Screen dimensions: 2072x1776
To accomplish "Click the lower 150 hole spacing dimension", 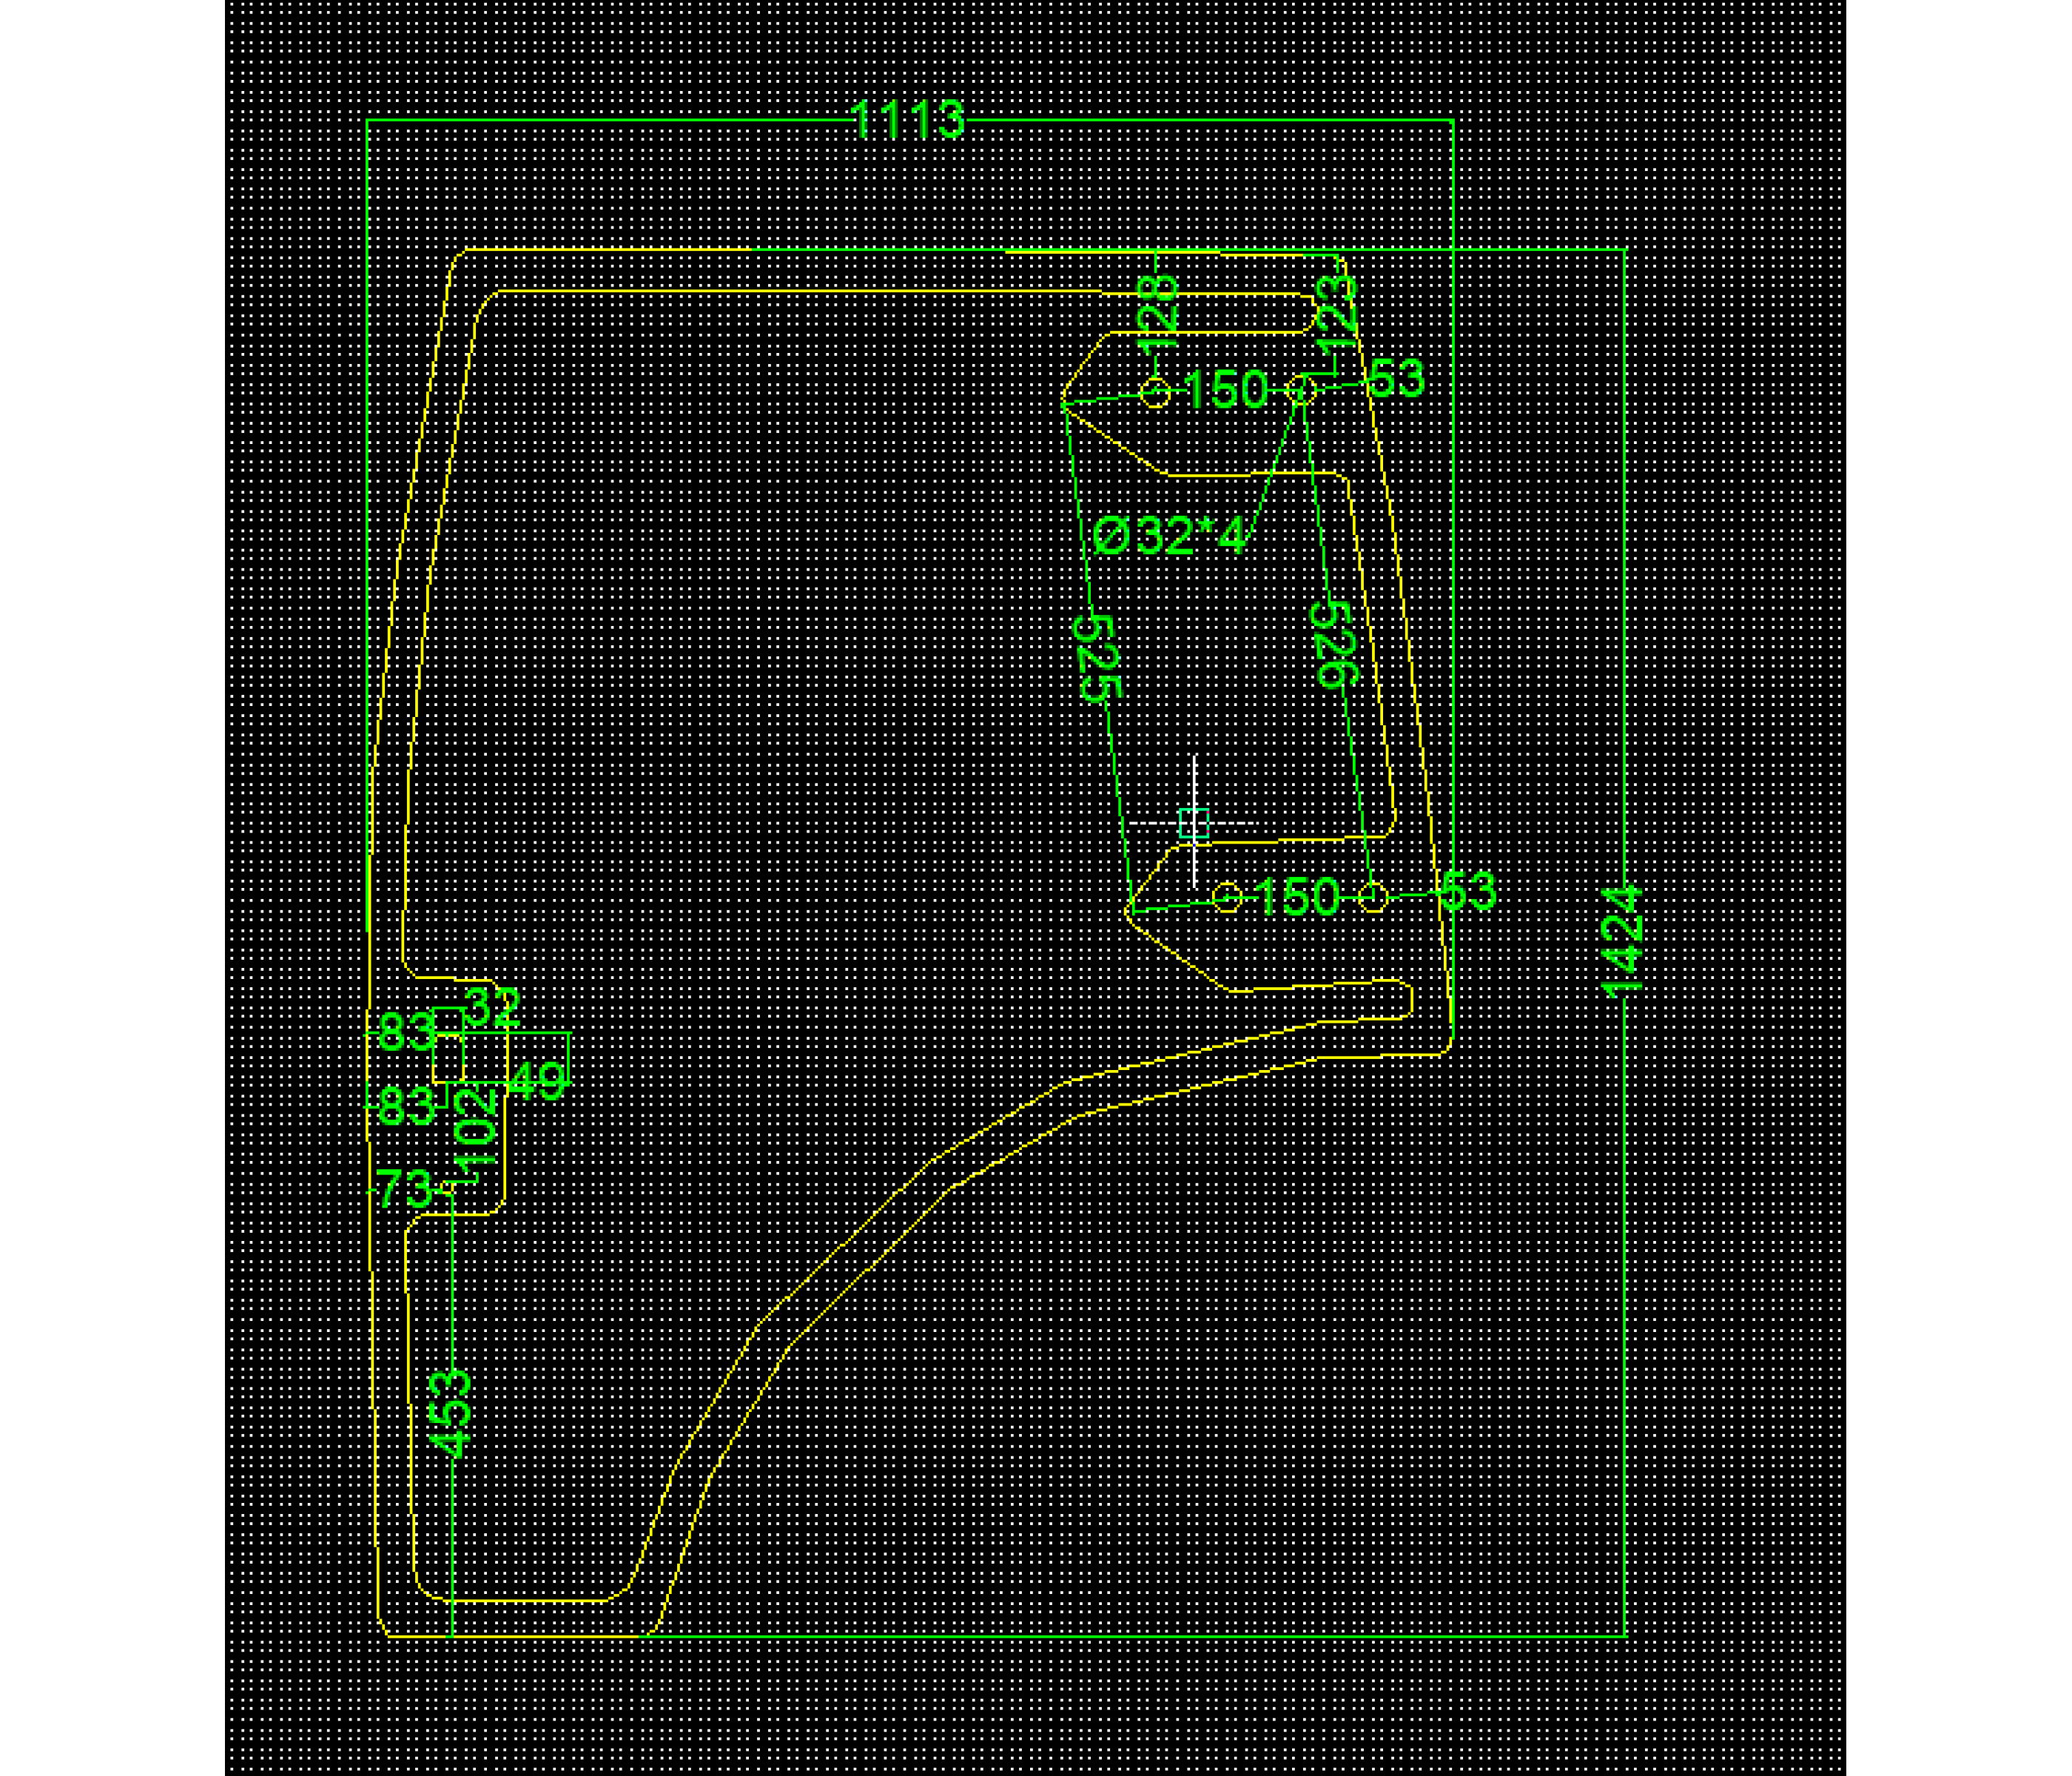I will point(1296,897).
